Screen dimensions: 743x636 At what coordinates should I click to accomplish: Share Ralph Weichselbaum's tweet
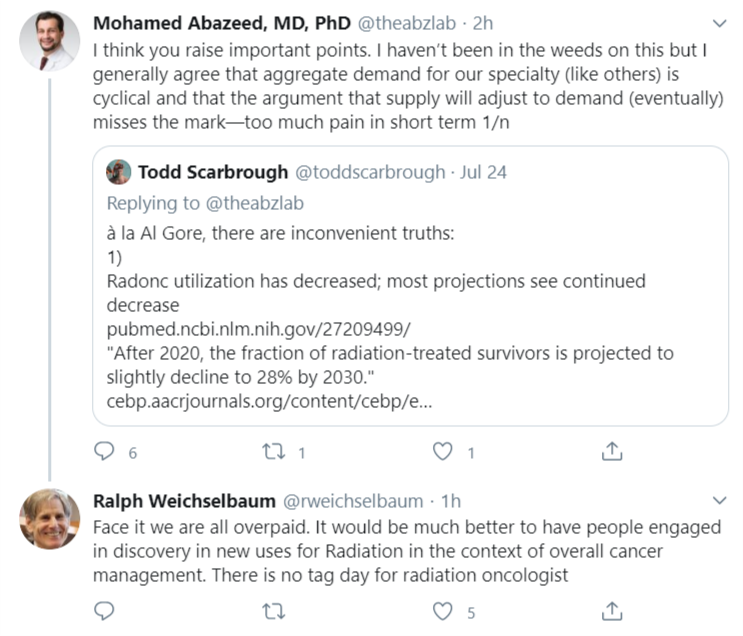tap(612, 610)
